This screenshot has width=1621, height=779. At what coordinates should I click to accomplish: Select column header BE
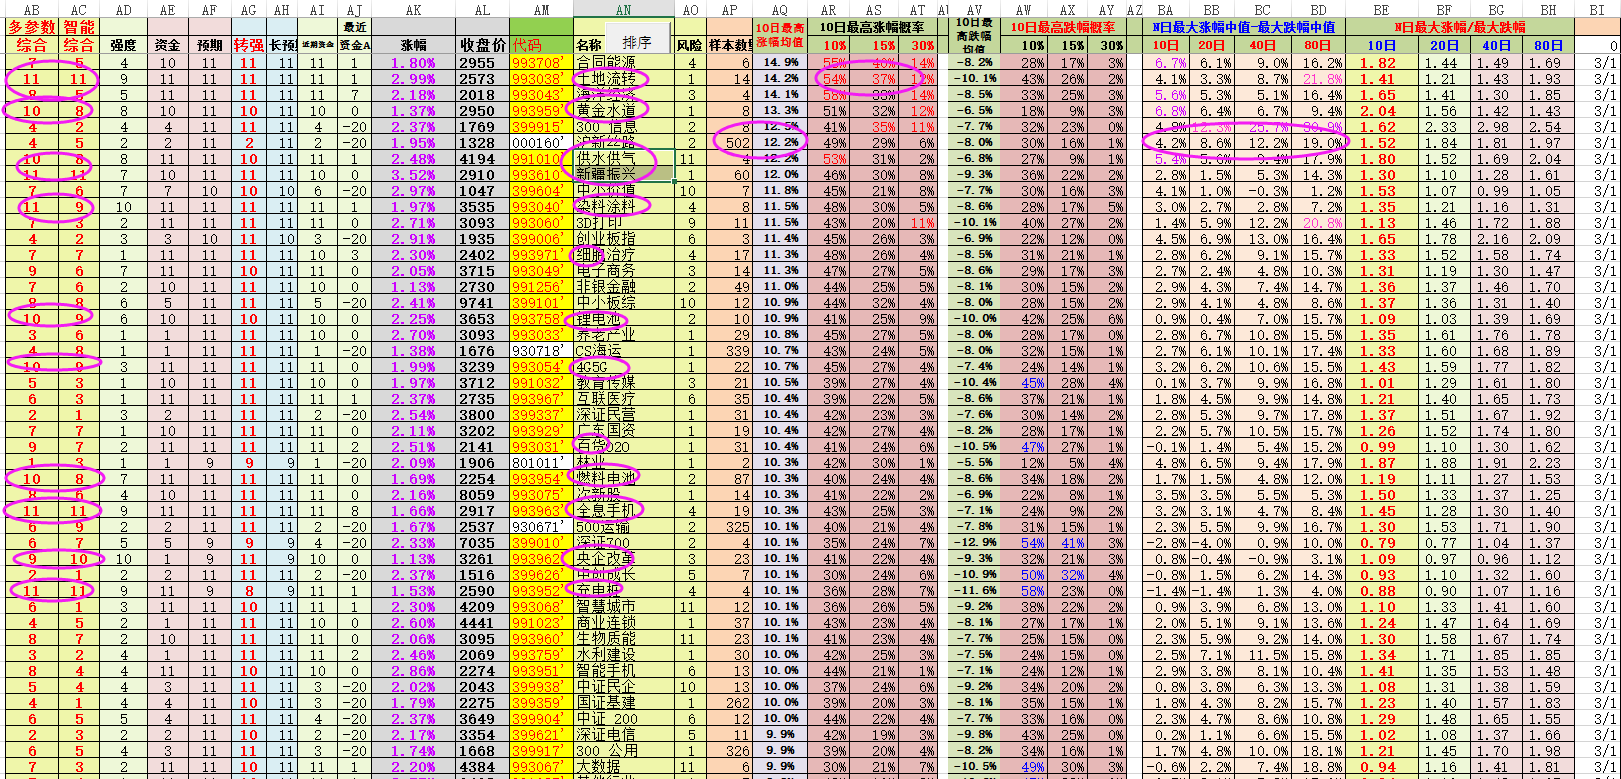(x=1381, y=9)
